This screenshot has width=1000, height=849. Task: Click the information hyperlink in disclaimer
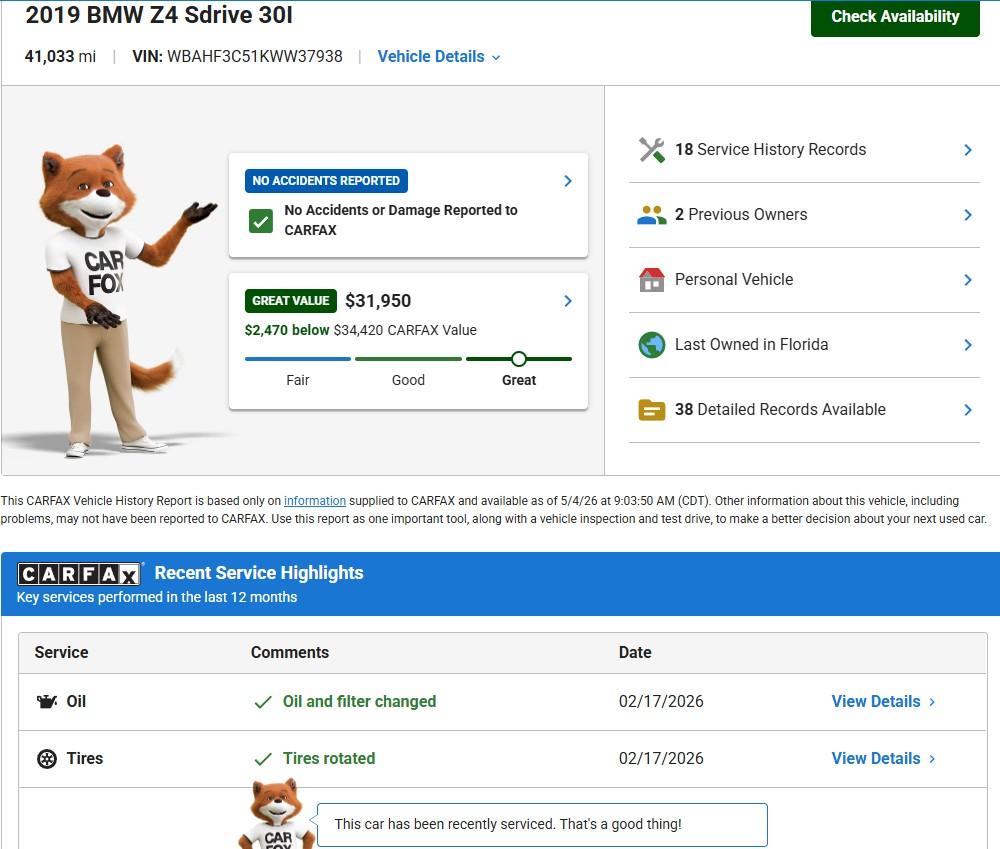pos(315,501)
